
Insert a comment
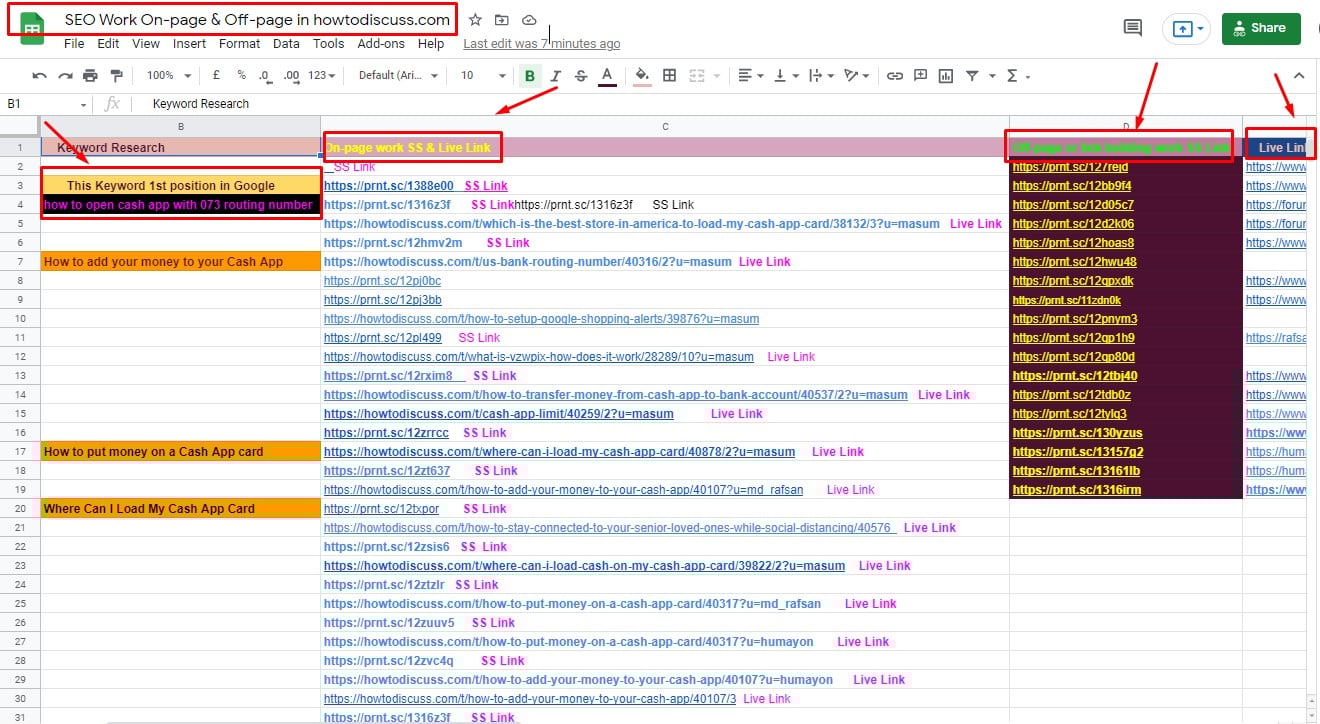[921, 75]
